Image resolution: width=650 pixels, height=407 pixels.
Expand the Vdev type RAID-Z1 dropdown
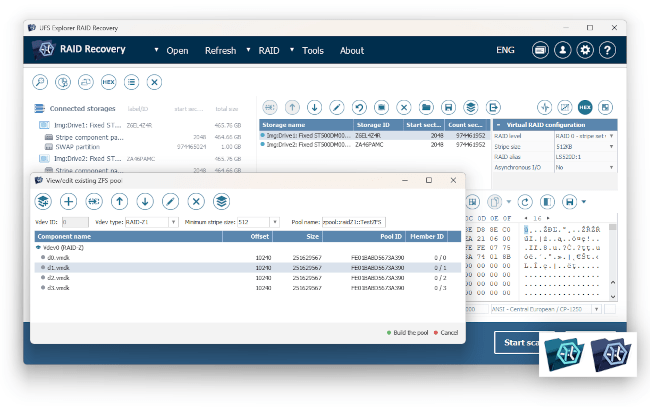[174, 222]
